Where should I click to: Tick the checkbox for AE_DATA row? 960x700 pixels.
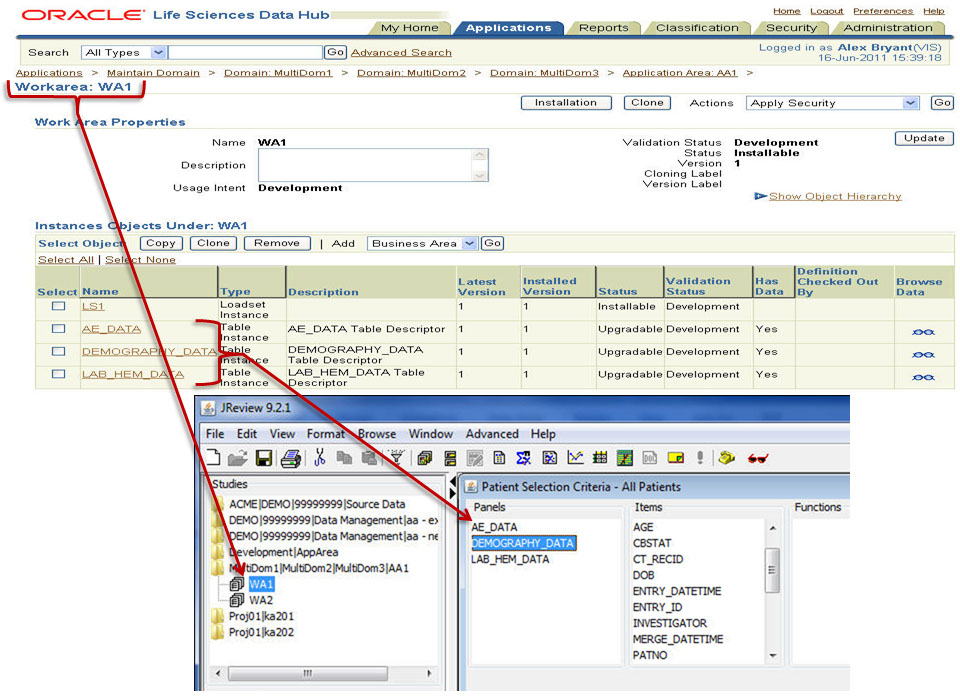click(x=58, y=328)
